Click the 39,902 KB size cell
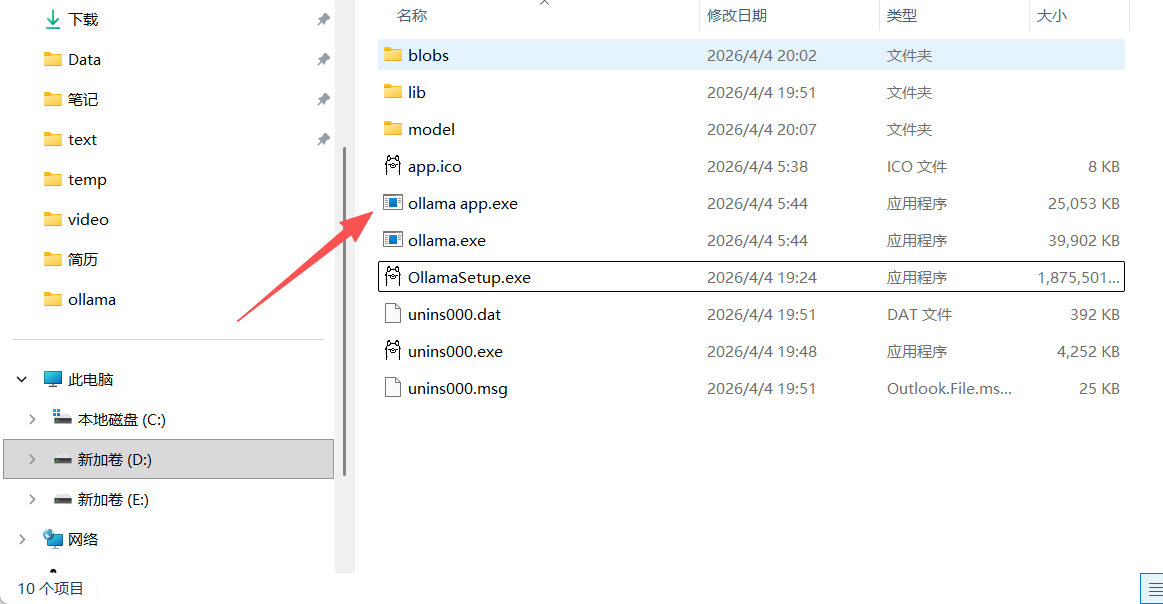 coord(1083,240)
